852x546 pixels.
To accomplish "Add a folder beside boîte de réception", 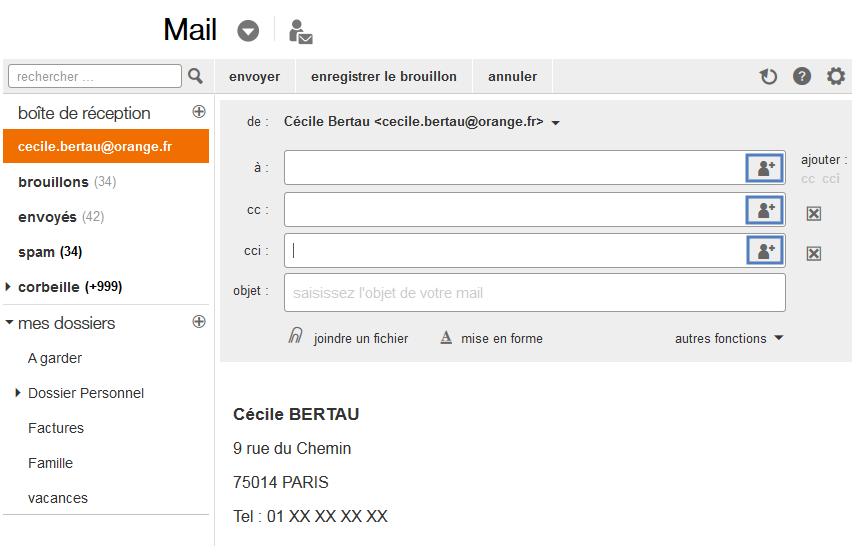I will (x=199, y=112).
